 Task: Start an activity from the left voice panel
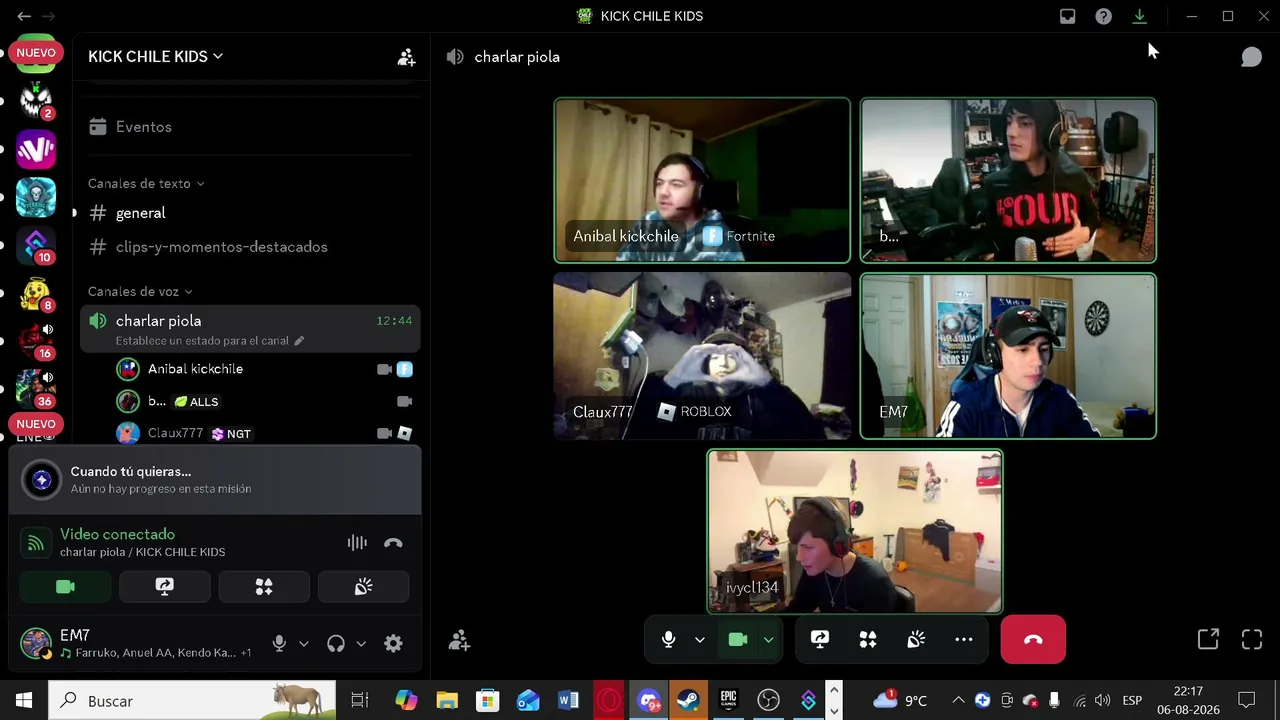[x=264, y=587]
